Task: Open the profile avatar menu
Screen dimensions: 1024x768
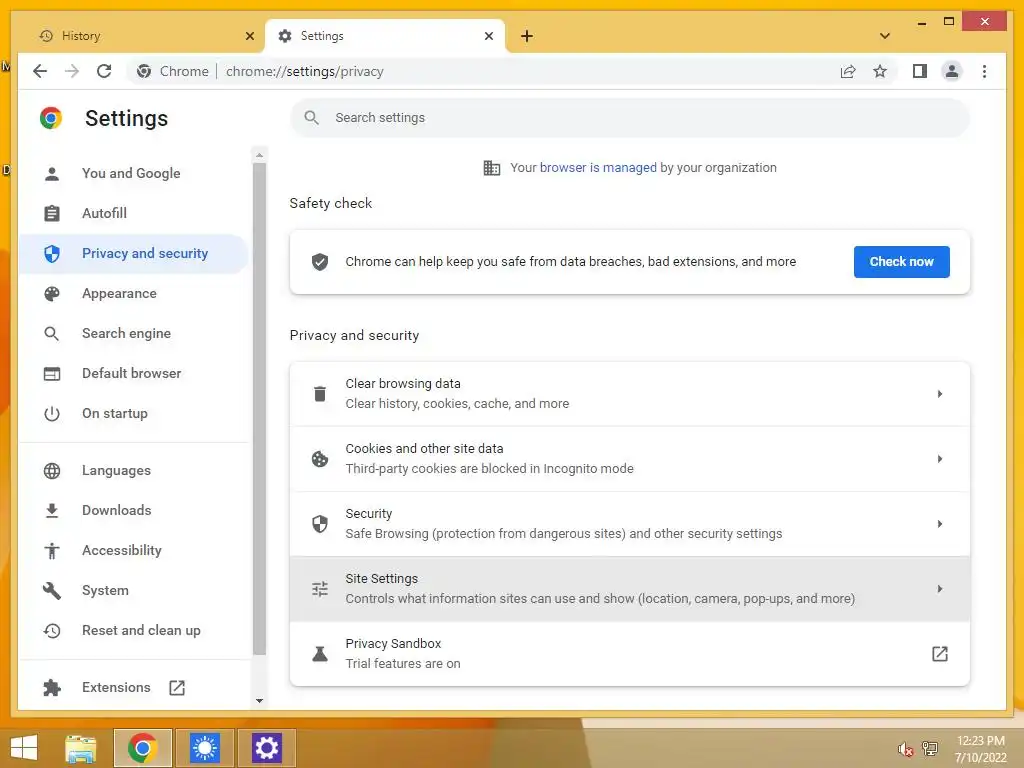Action: coord(952,71)
